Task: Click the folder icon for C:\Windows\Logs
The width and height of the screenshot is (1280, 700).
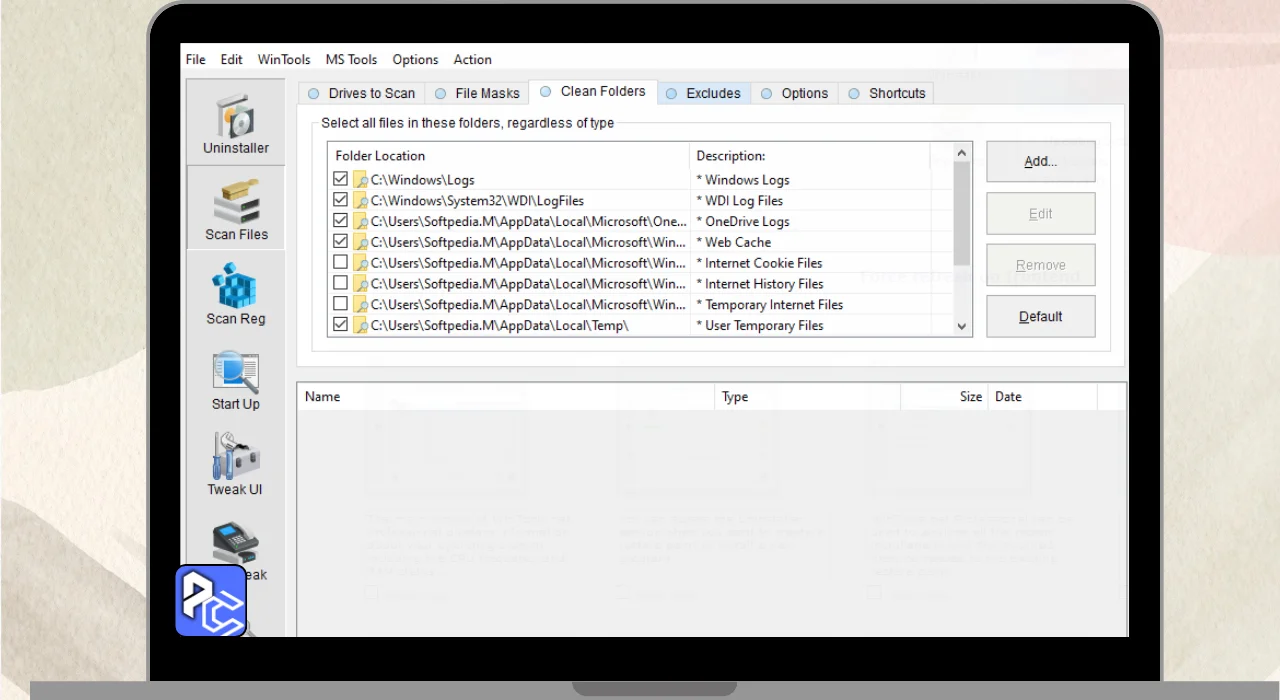Action: tap(360, 180)
